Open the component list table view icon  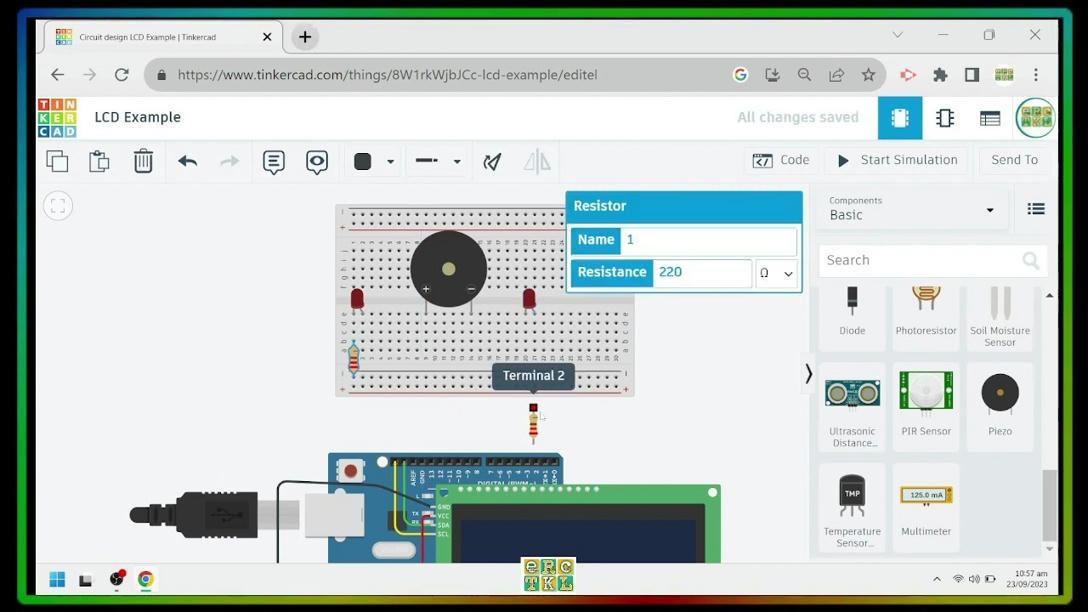(989, 117)
